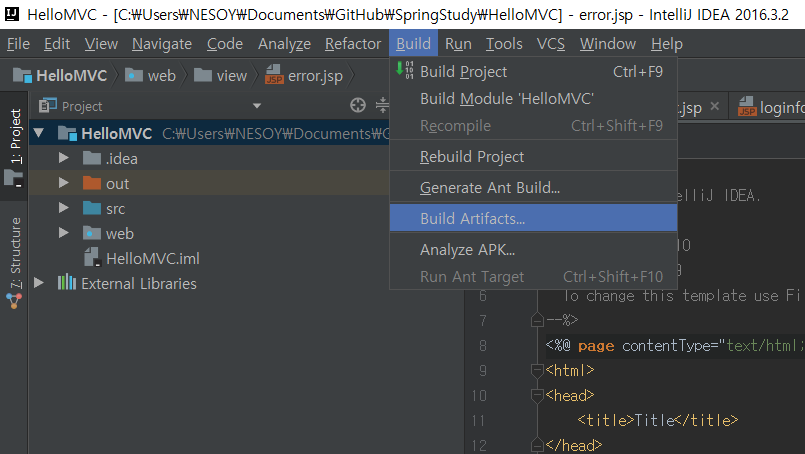This screenshot has height=454, width=805.
Task: Click the HelloMVC root folder icon in tree
Action: tap(67, 133)
